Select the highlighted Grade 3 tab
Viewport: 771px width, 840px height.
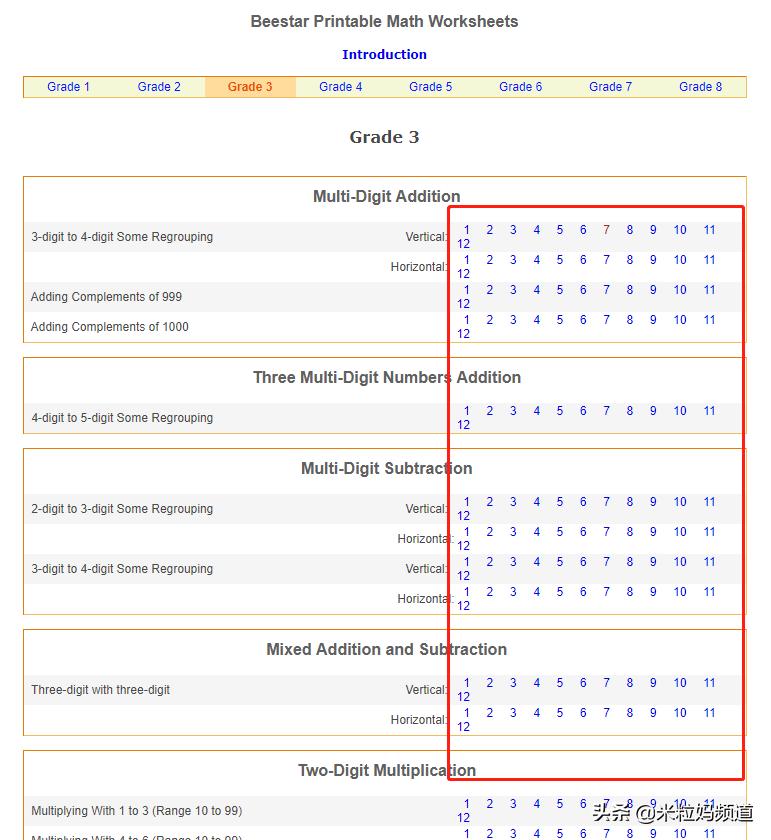(250, 87)
